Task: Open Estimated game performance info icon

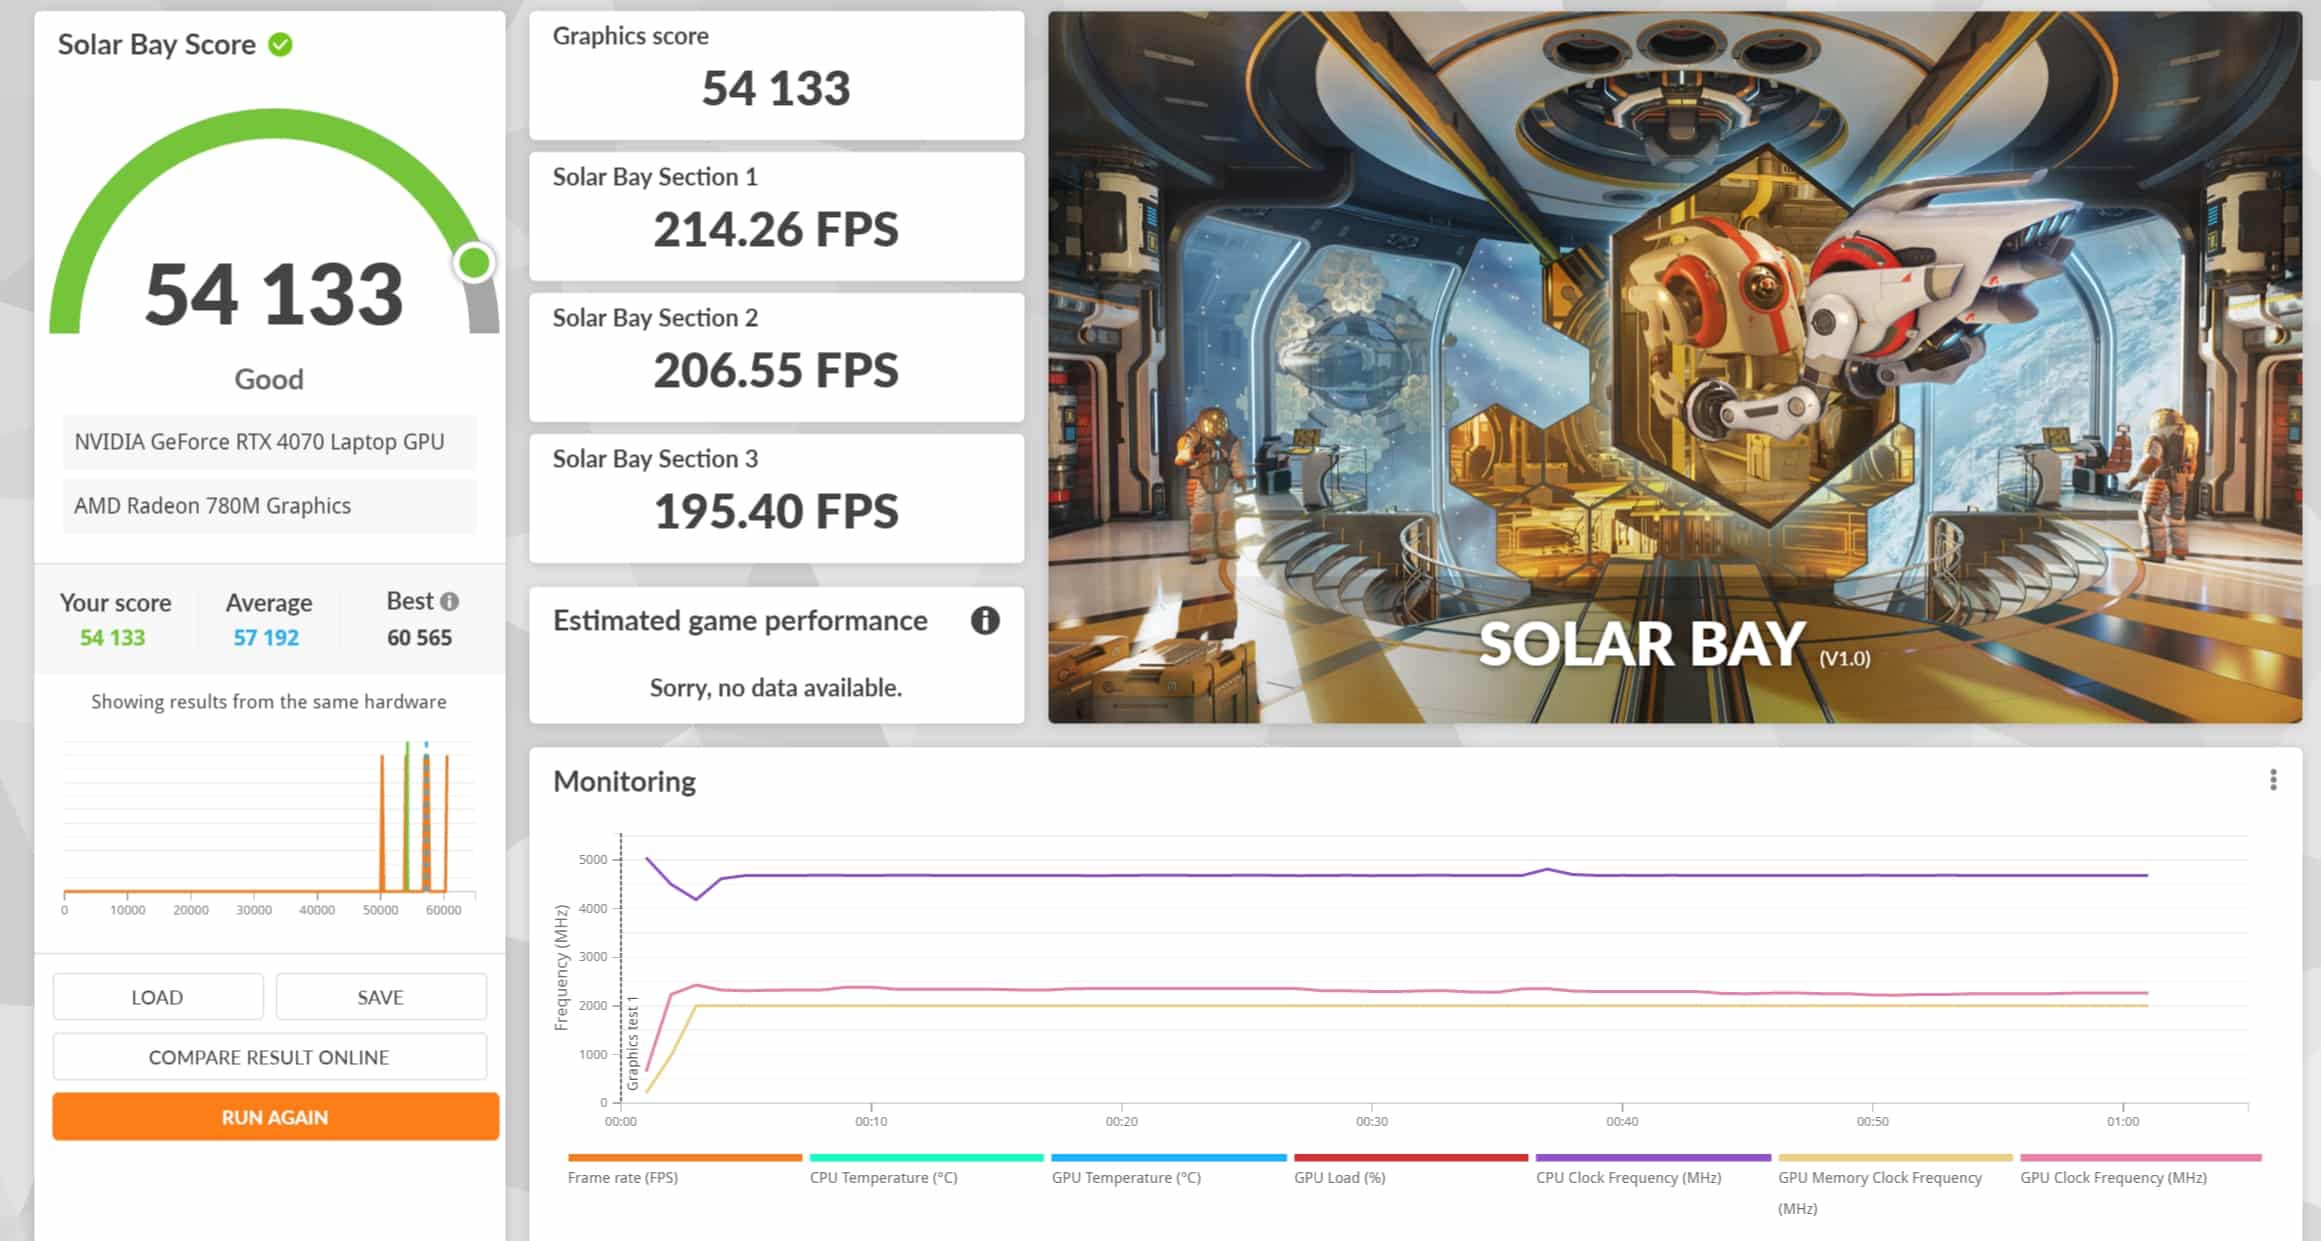Action: click(985, 621)
